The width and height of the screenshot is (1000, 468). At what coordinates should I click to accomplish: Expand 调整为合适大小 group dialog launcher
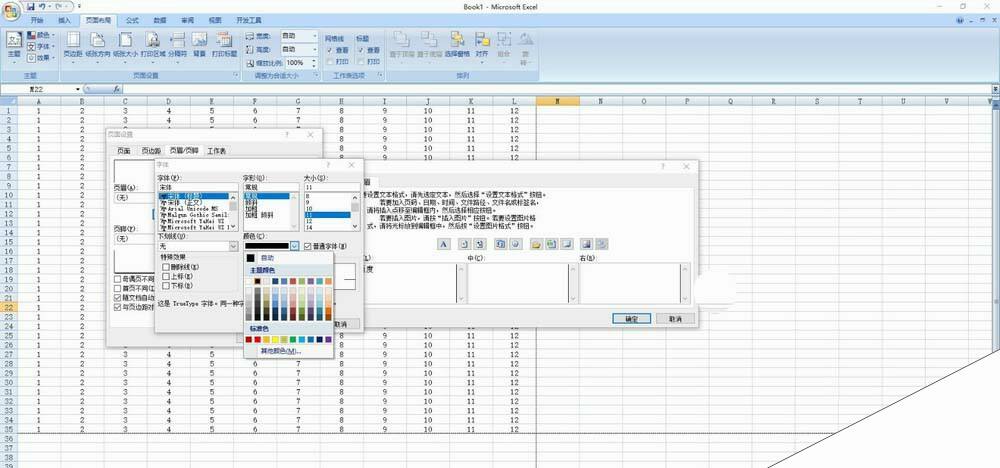click(316, 75)
